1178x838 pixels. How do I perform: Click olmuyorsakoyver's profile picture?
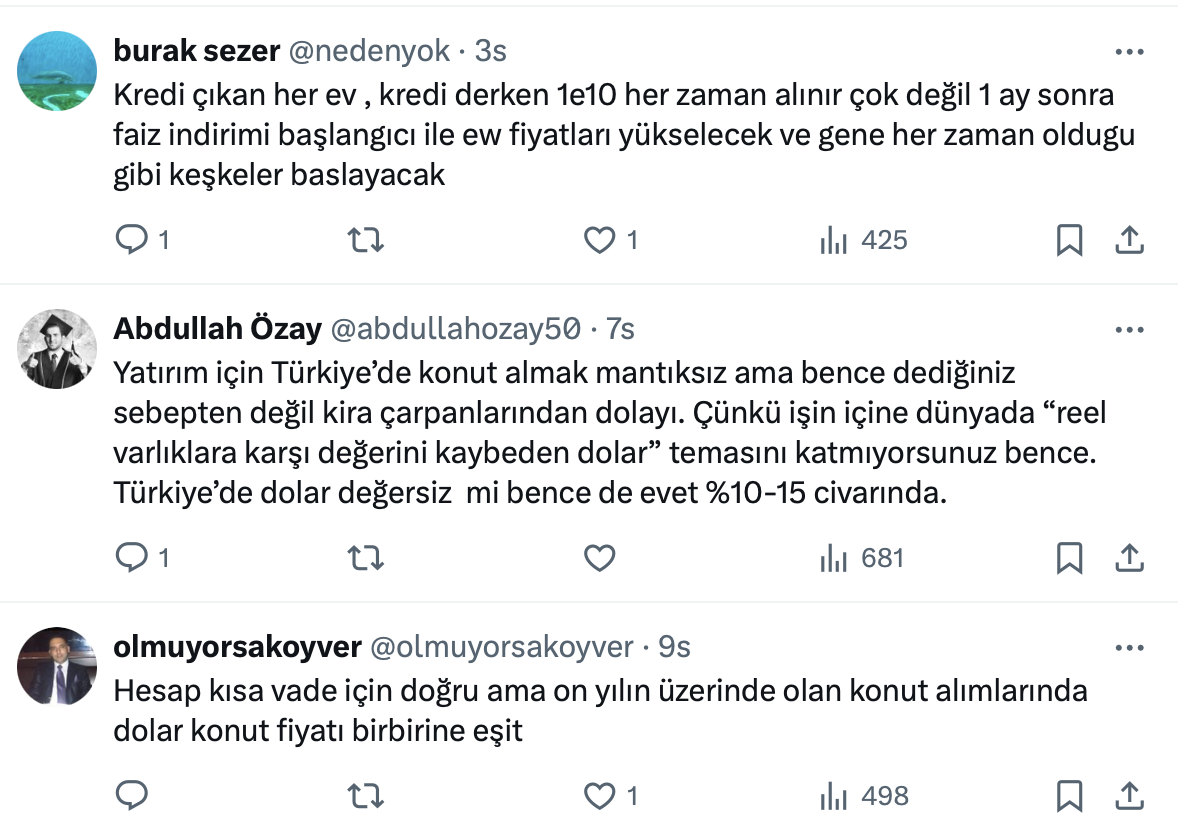click(57, 667)
